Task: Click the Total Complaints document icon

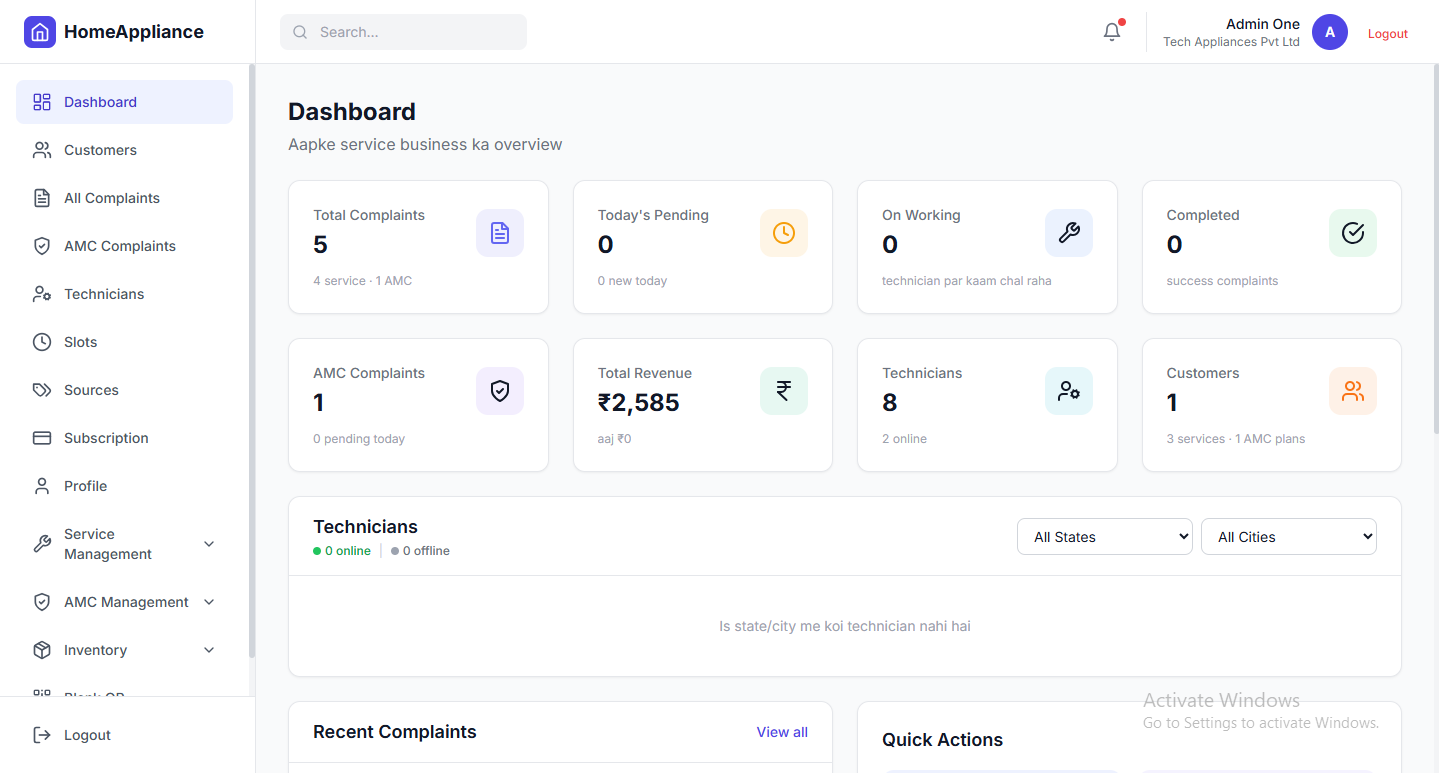Action: (x=500, y=233)
